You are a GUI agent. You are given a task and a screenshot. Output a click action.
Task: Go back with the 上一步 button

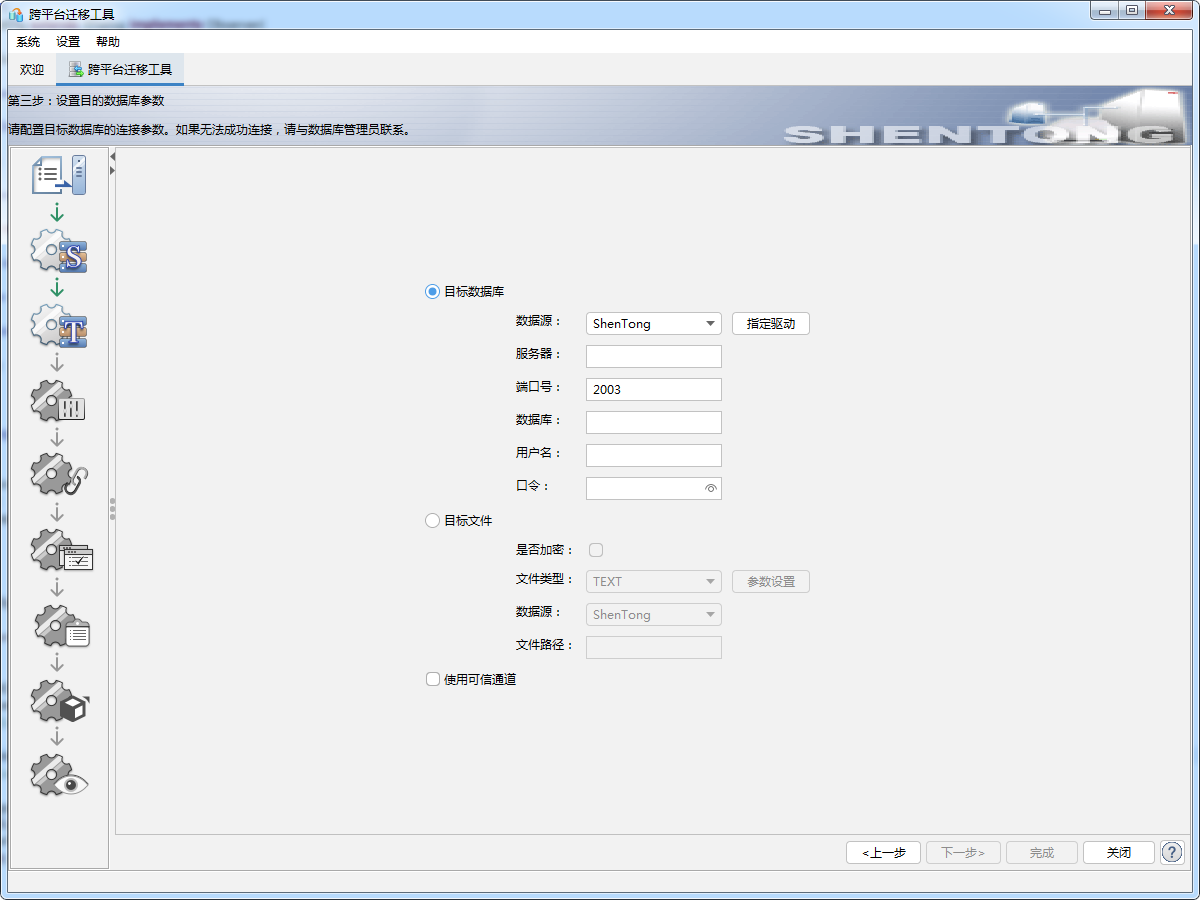coord(883,852)
